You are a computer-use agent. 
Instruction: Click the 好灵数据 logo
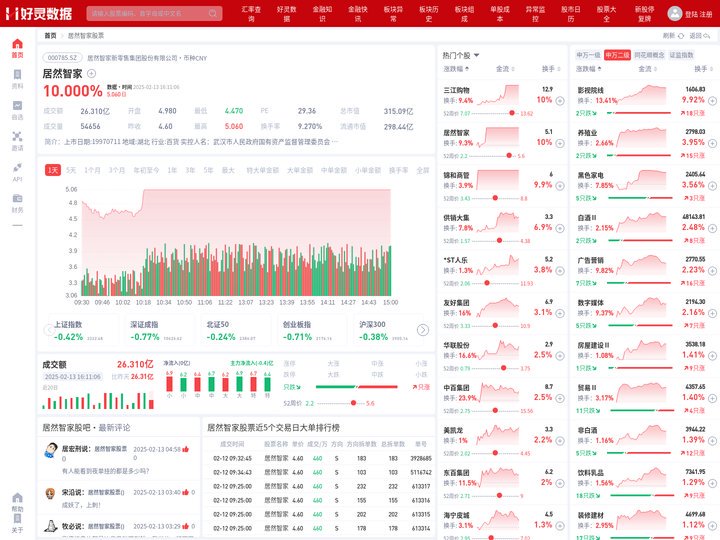pyautogui.click(x=39, y=13)
